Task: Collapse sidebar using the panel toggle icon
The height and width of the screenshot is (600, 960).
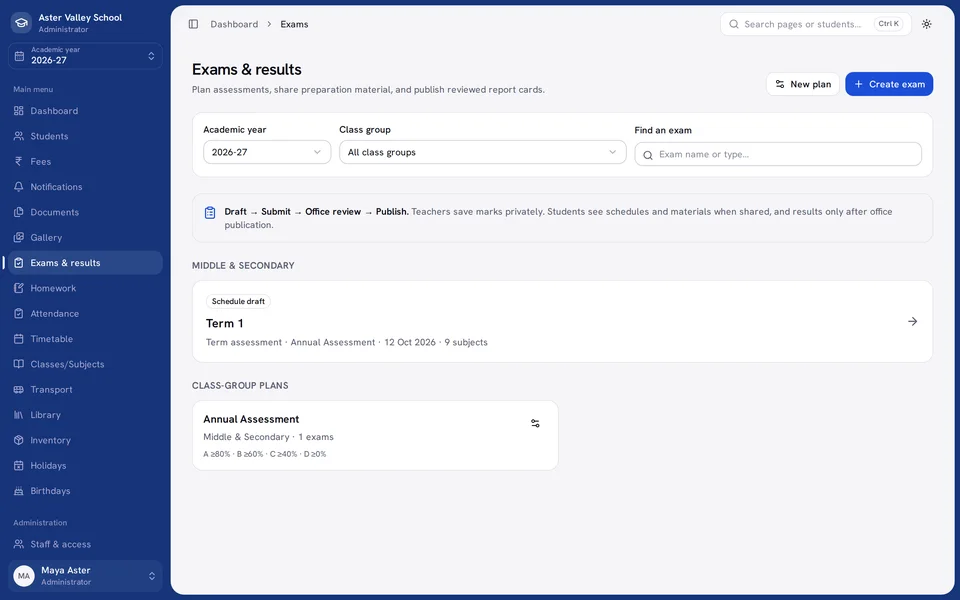Action: (x=193, y=24)
